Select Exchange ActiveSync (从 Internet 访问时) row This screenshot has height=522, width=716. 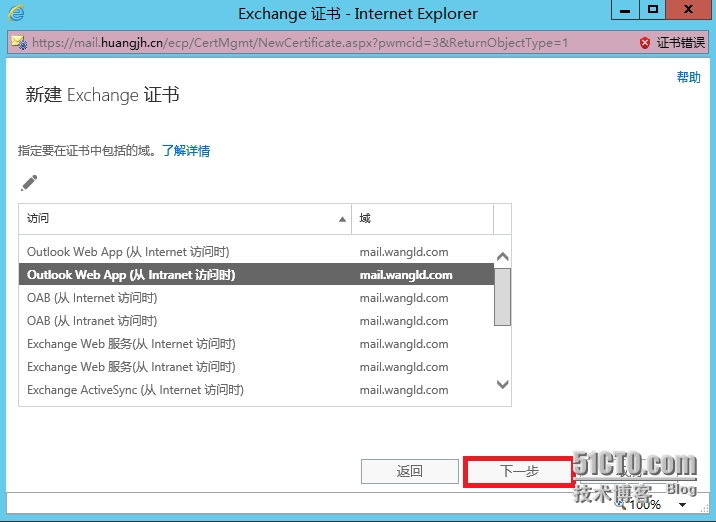click(256, 390)
